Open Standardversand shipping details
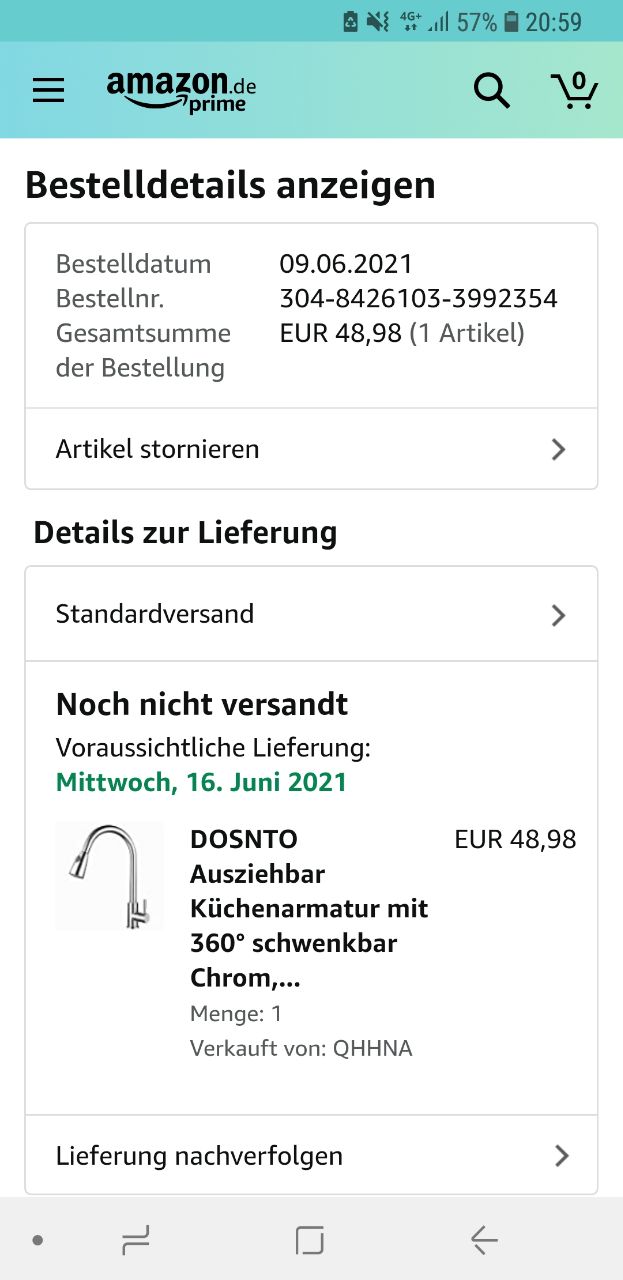 300,614
